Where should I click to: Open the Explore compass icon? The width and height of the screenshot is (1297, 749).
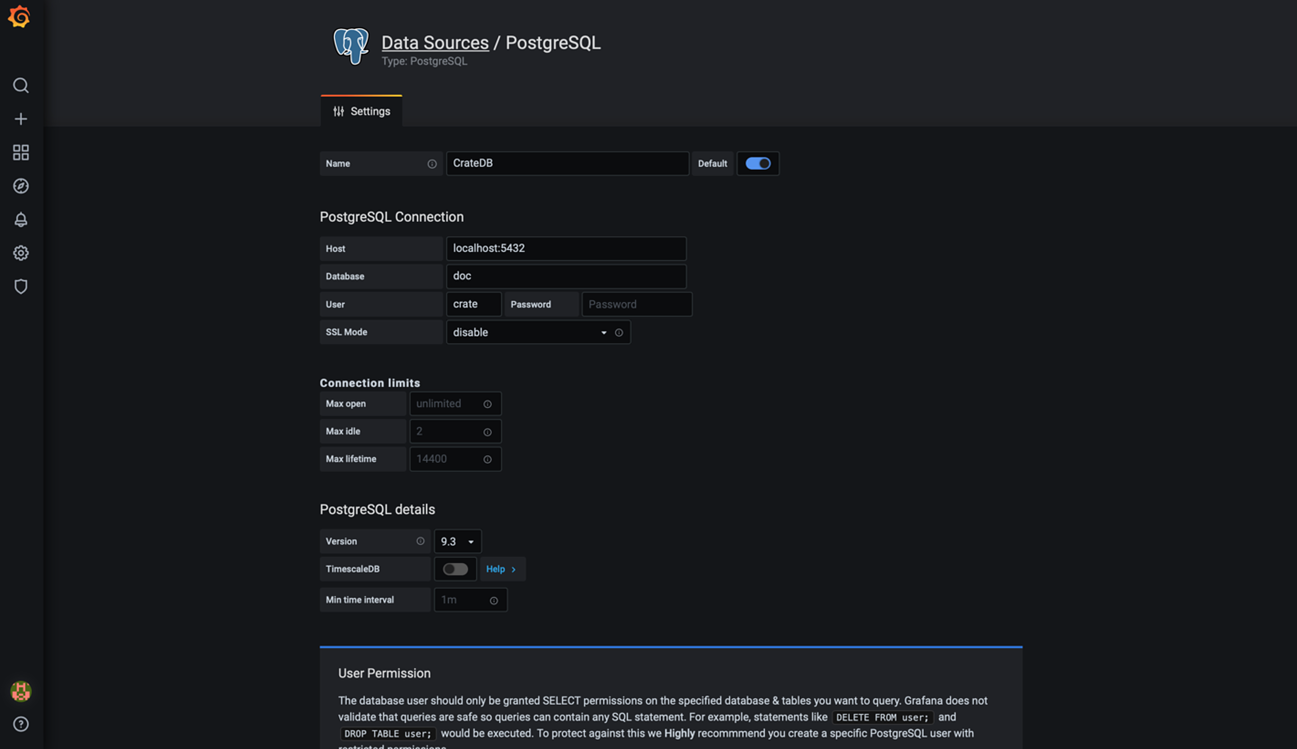tap(21, 186)
